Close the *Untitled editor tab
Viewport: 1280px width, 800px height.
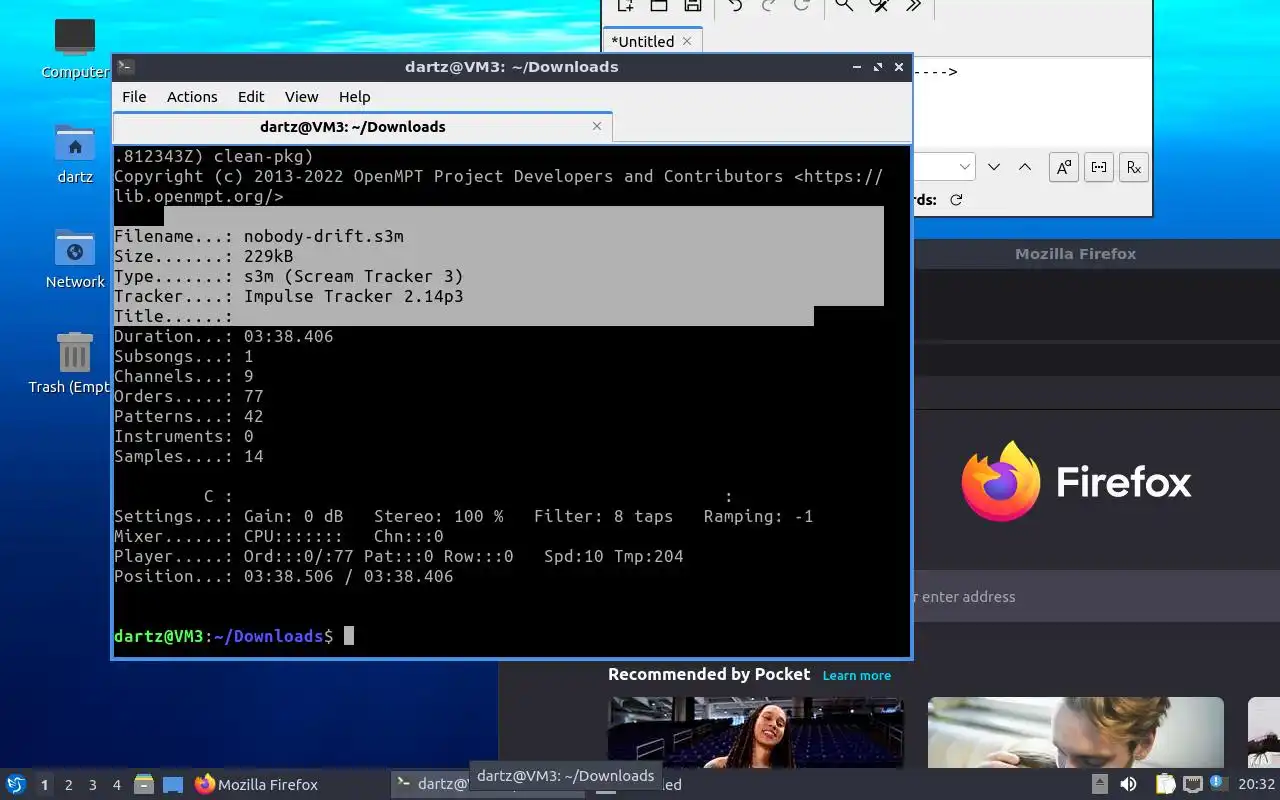pos(687,41)
